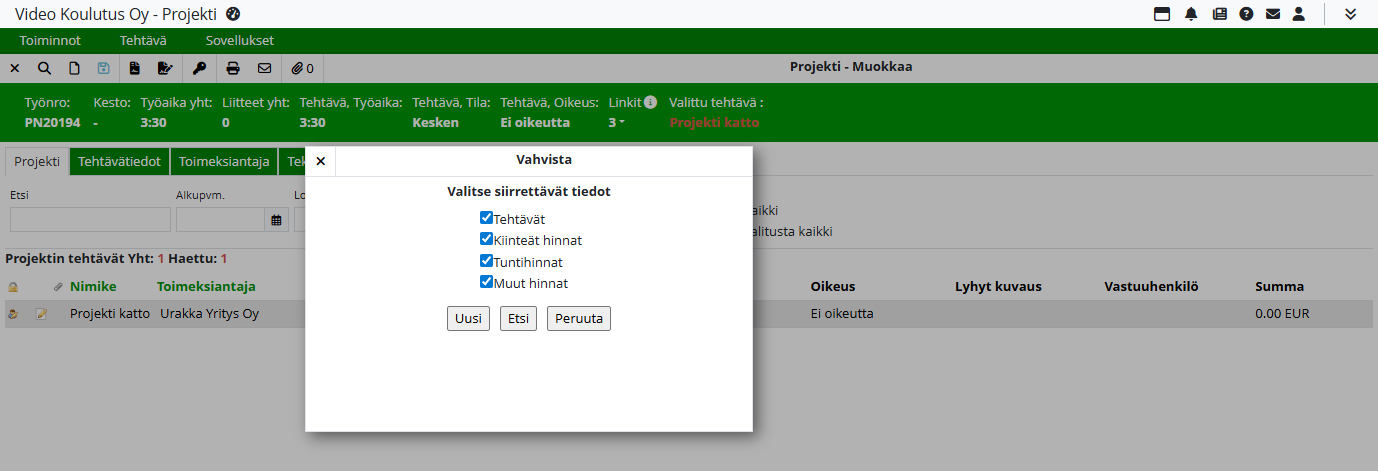Open the Toiminnot menu
This screenshot has width=1378, height=471.
click(x=50, y=41)
